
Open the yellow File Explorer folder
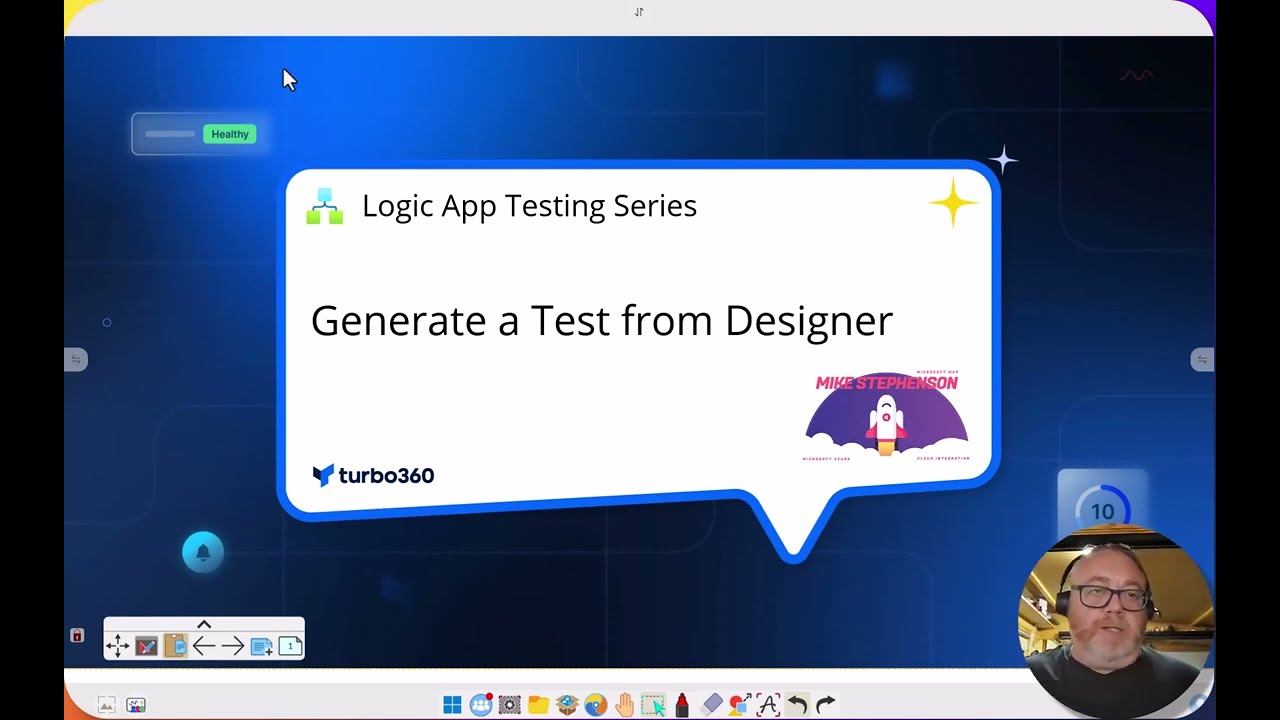[539, 705]
